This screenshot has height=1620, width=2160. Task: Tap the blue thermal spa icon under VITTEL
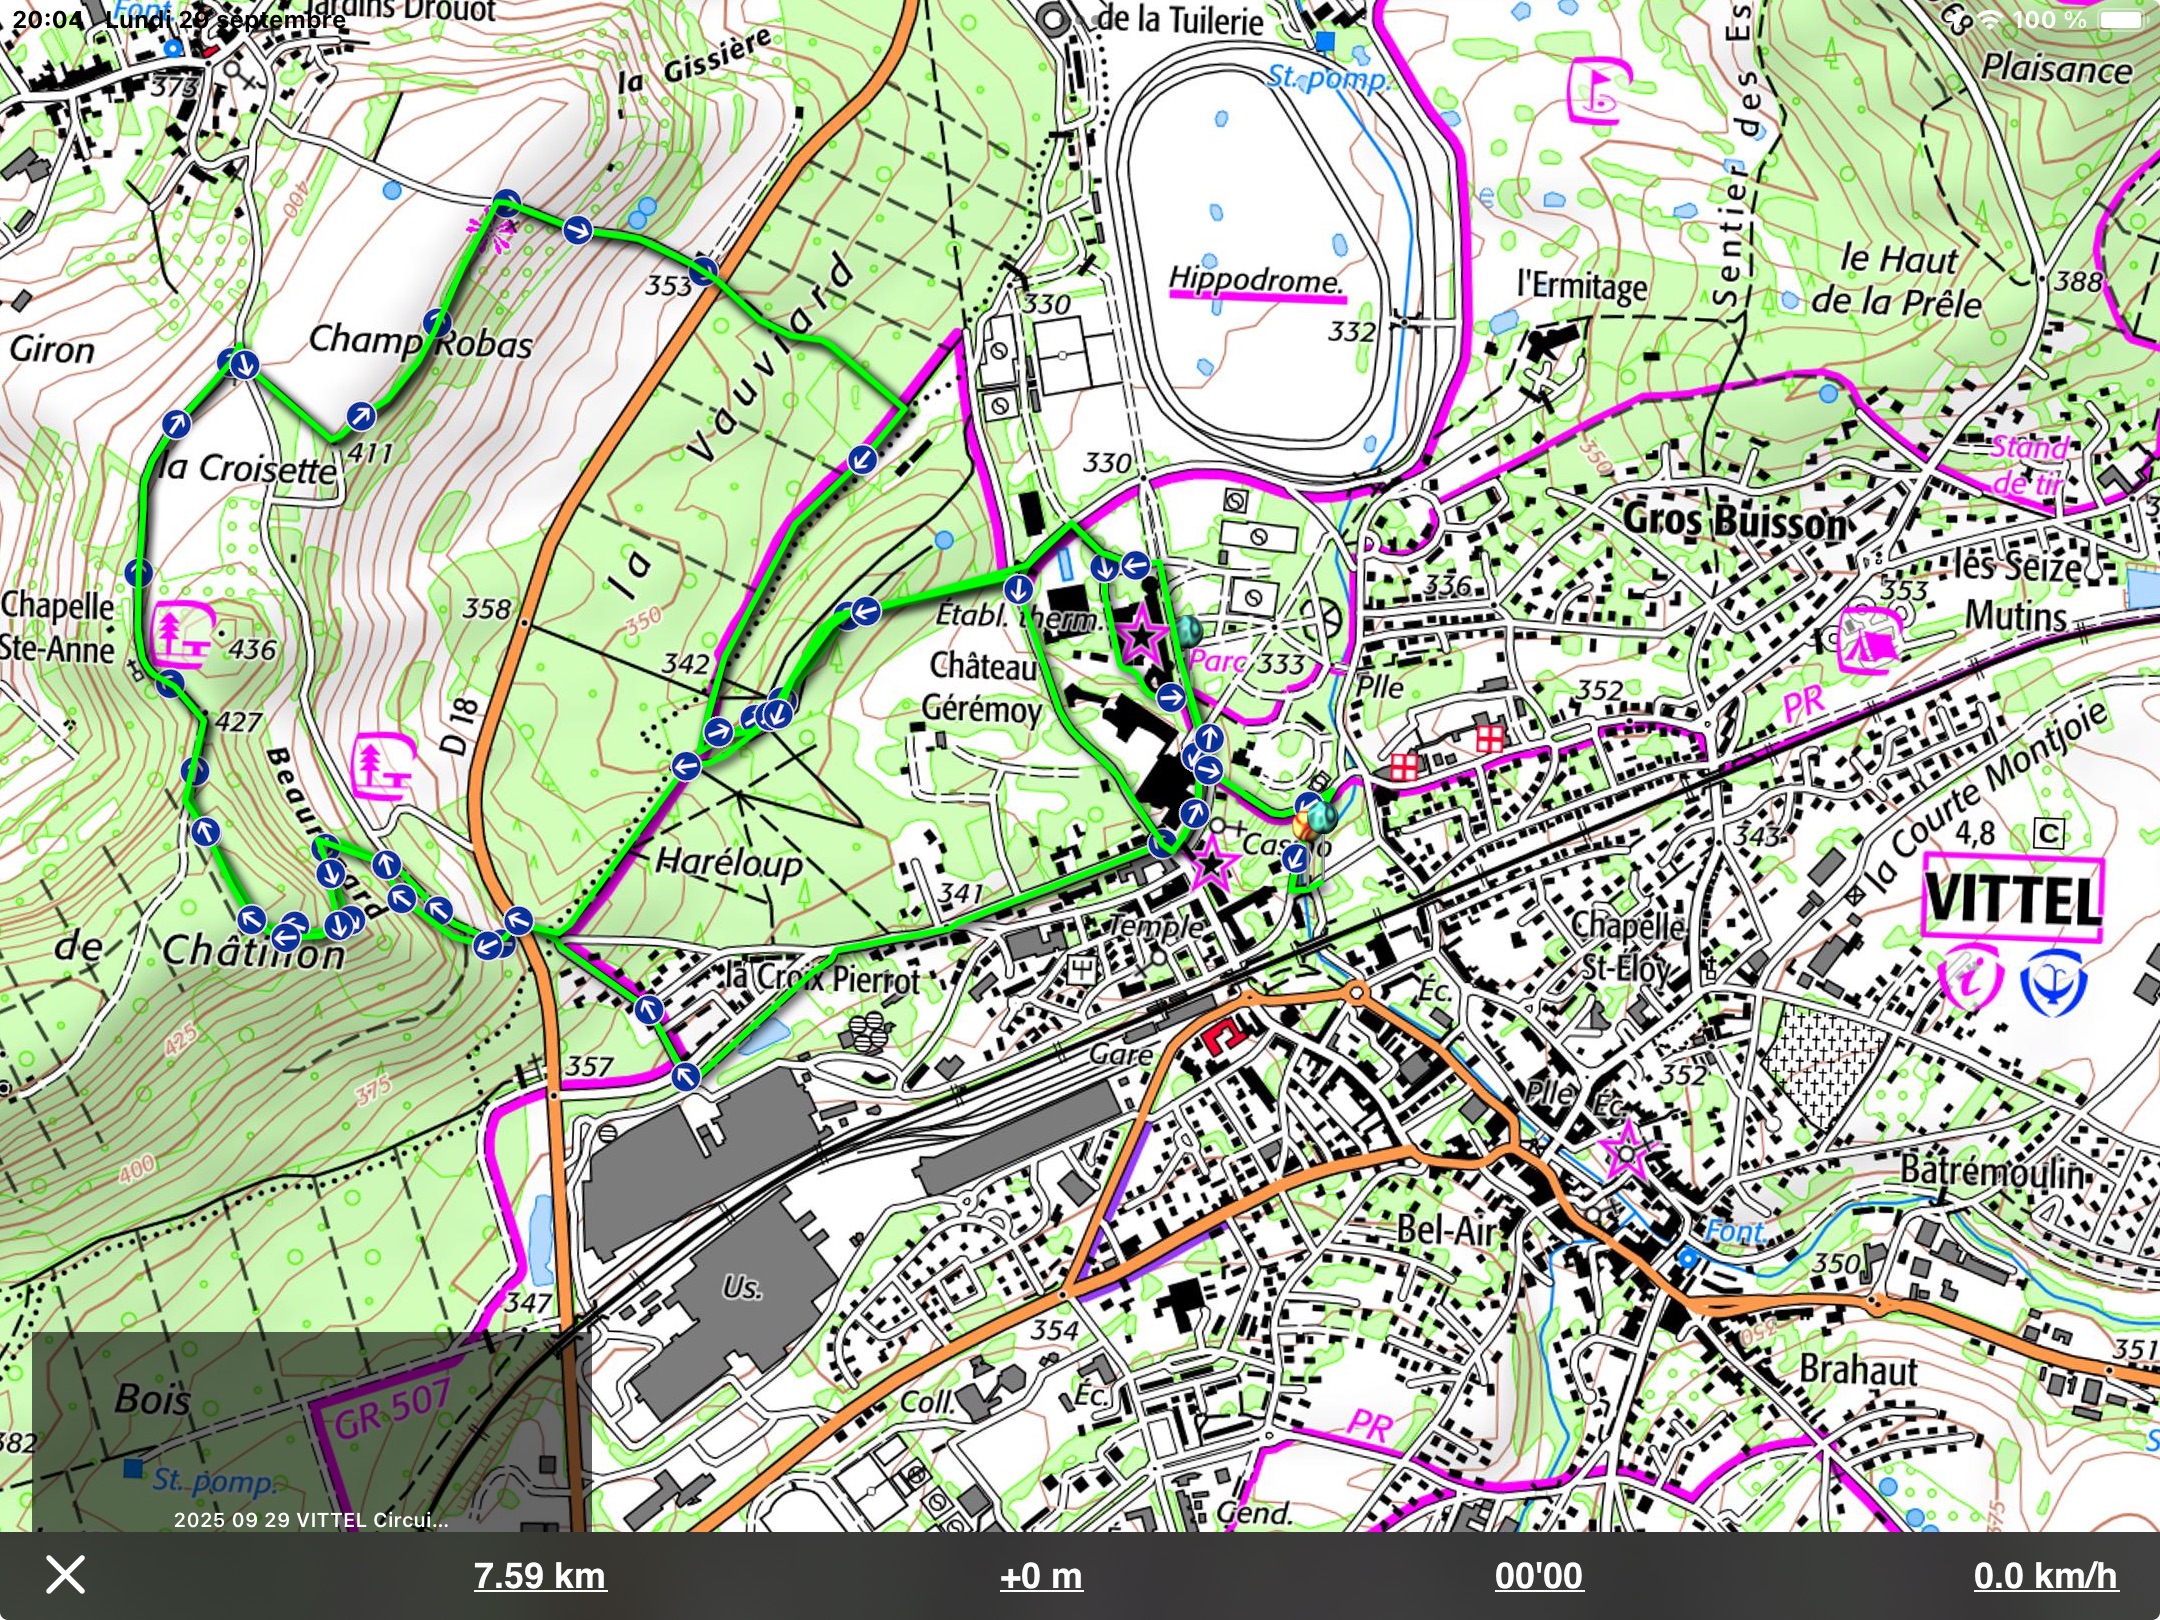[2052, 982]
